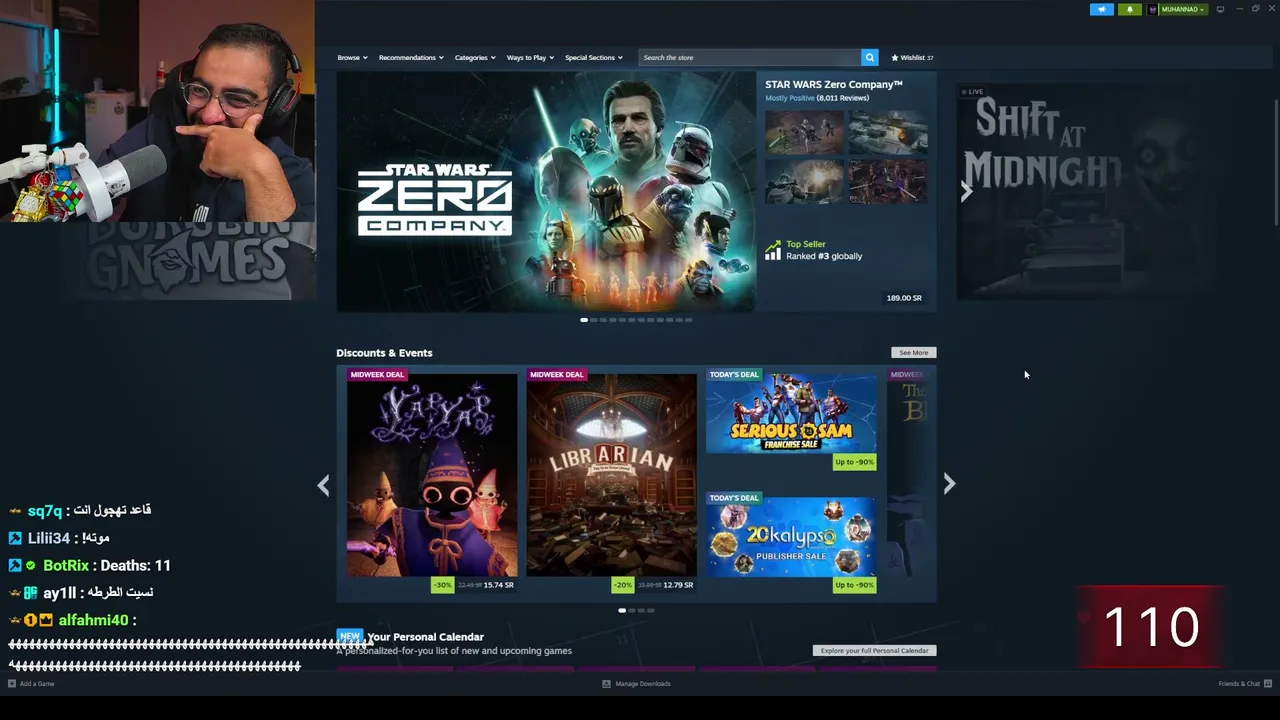Expand the Recommendations menu
This screenshot has height=720, width=1280.
pos(411,57)
